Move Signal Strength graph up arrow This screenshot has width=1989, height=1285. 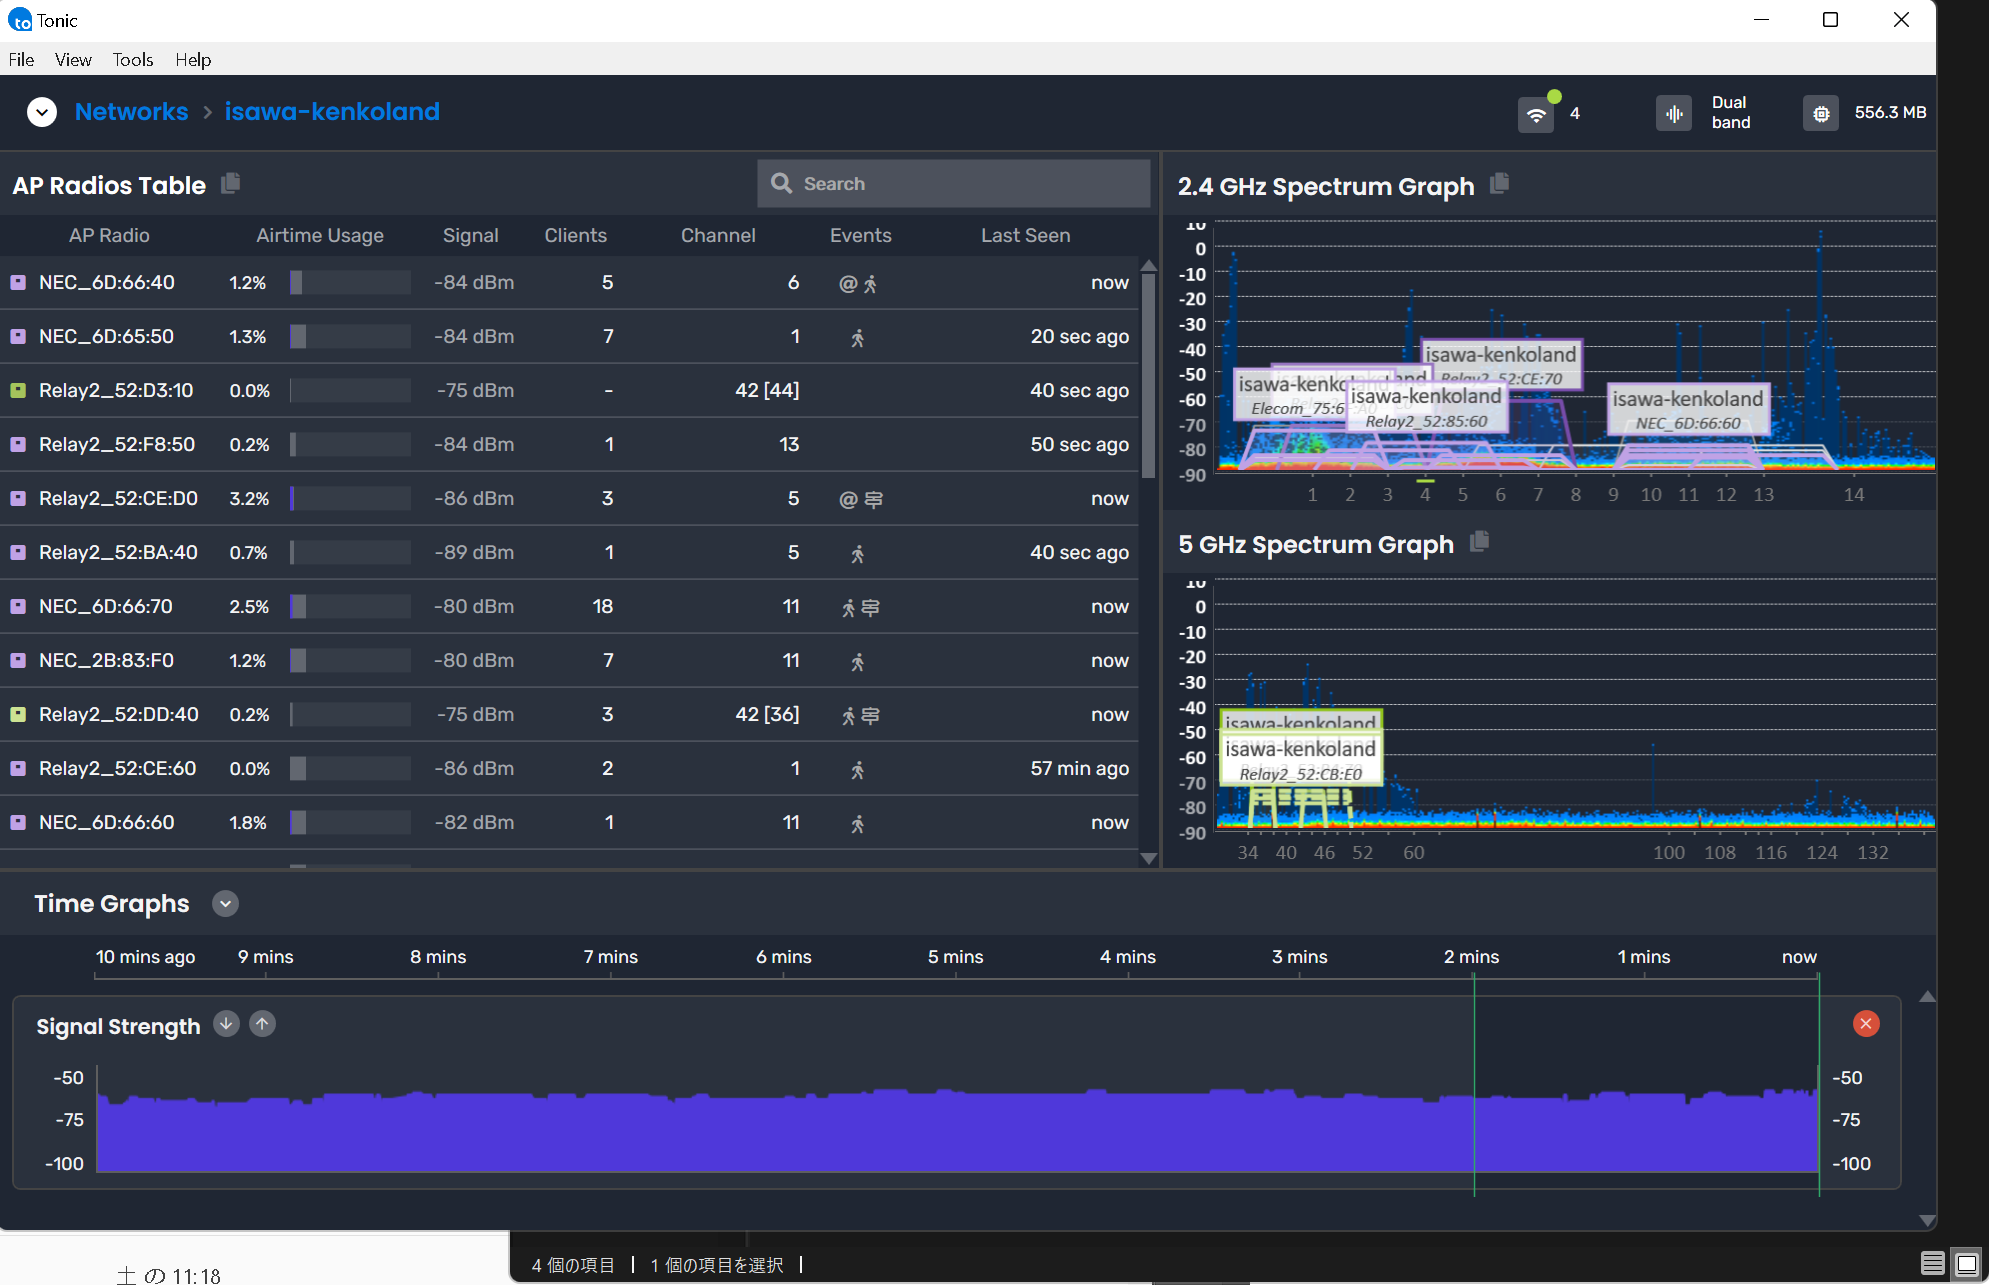262,1024
